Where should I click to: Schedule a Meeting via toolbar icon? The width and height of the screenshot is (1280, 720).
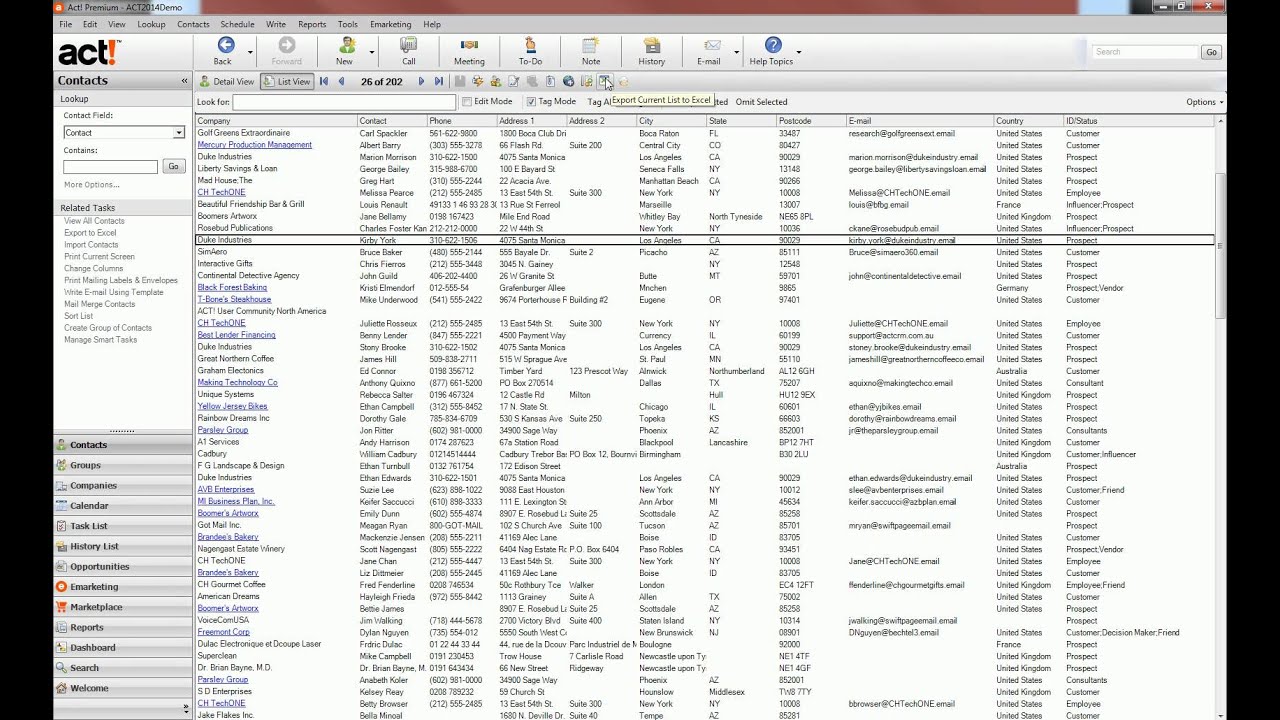[x=469, y=45]
